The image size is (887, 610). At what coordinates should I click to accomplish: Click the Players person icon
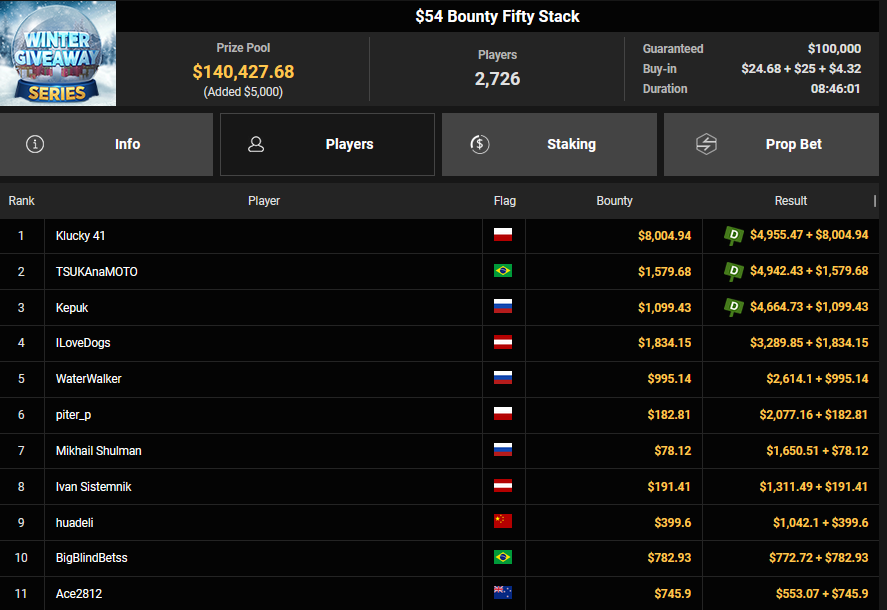point(256,144)
